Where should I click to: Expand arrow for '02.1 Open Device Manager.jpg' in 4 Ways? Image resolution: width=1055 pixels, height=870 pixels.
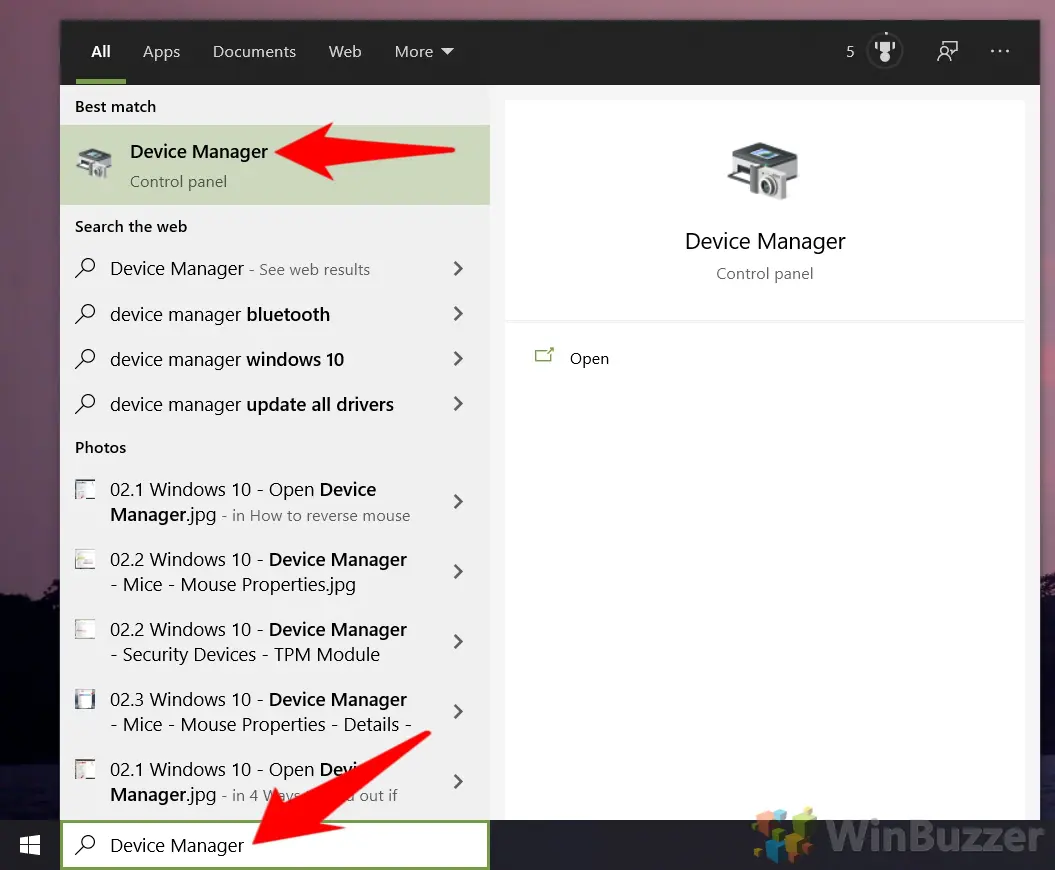click(458, 781)
